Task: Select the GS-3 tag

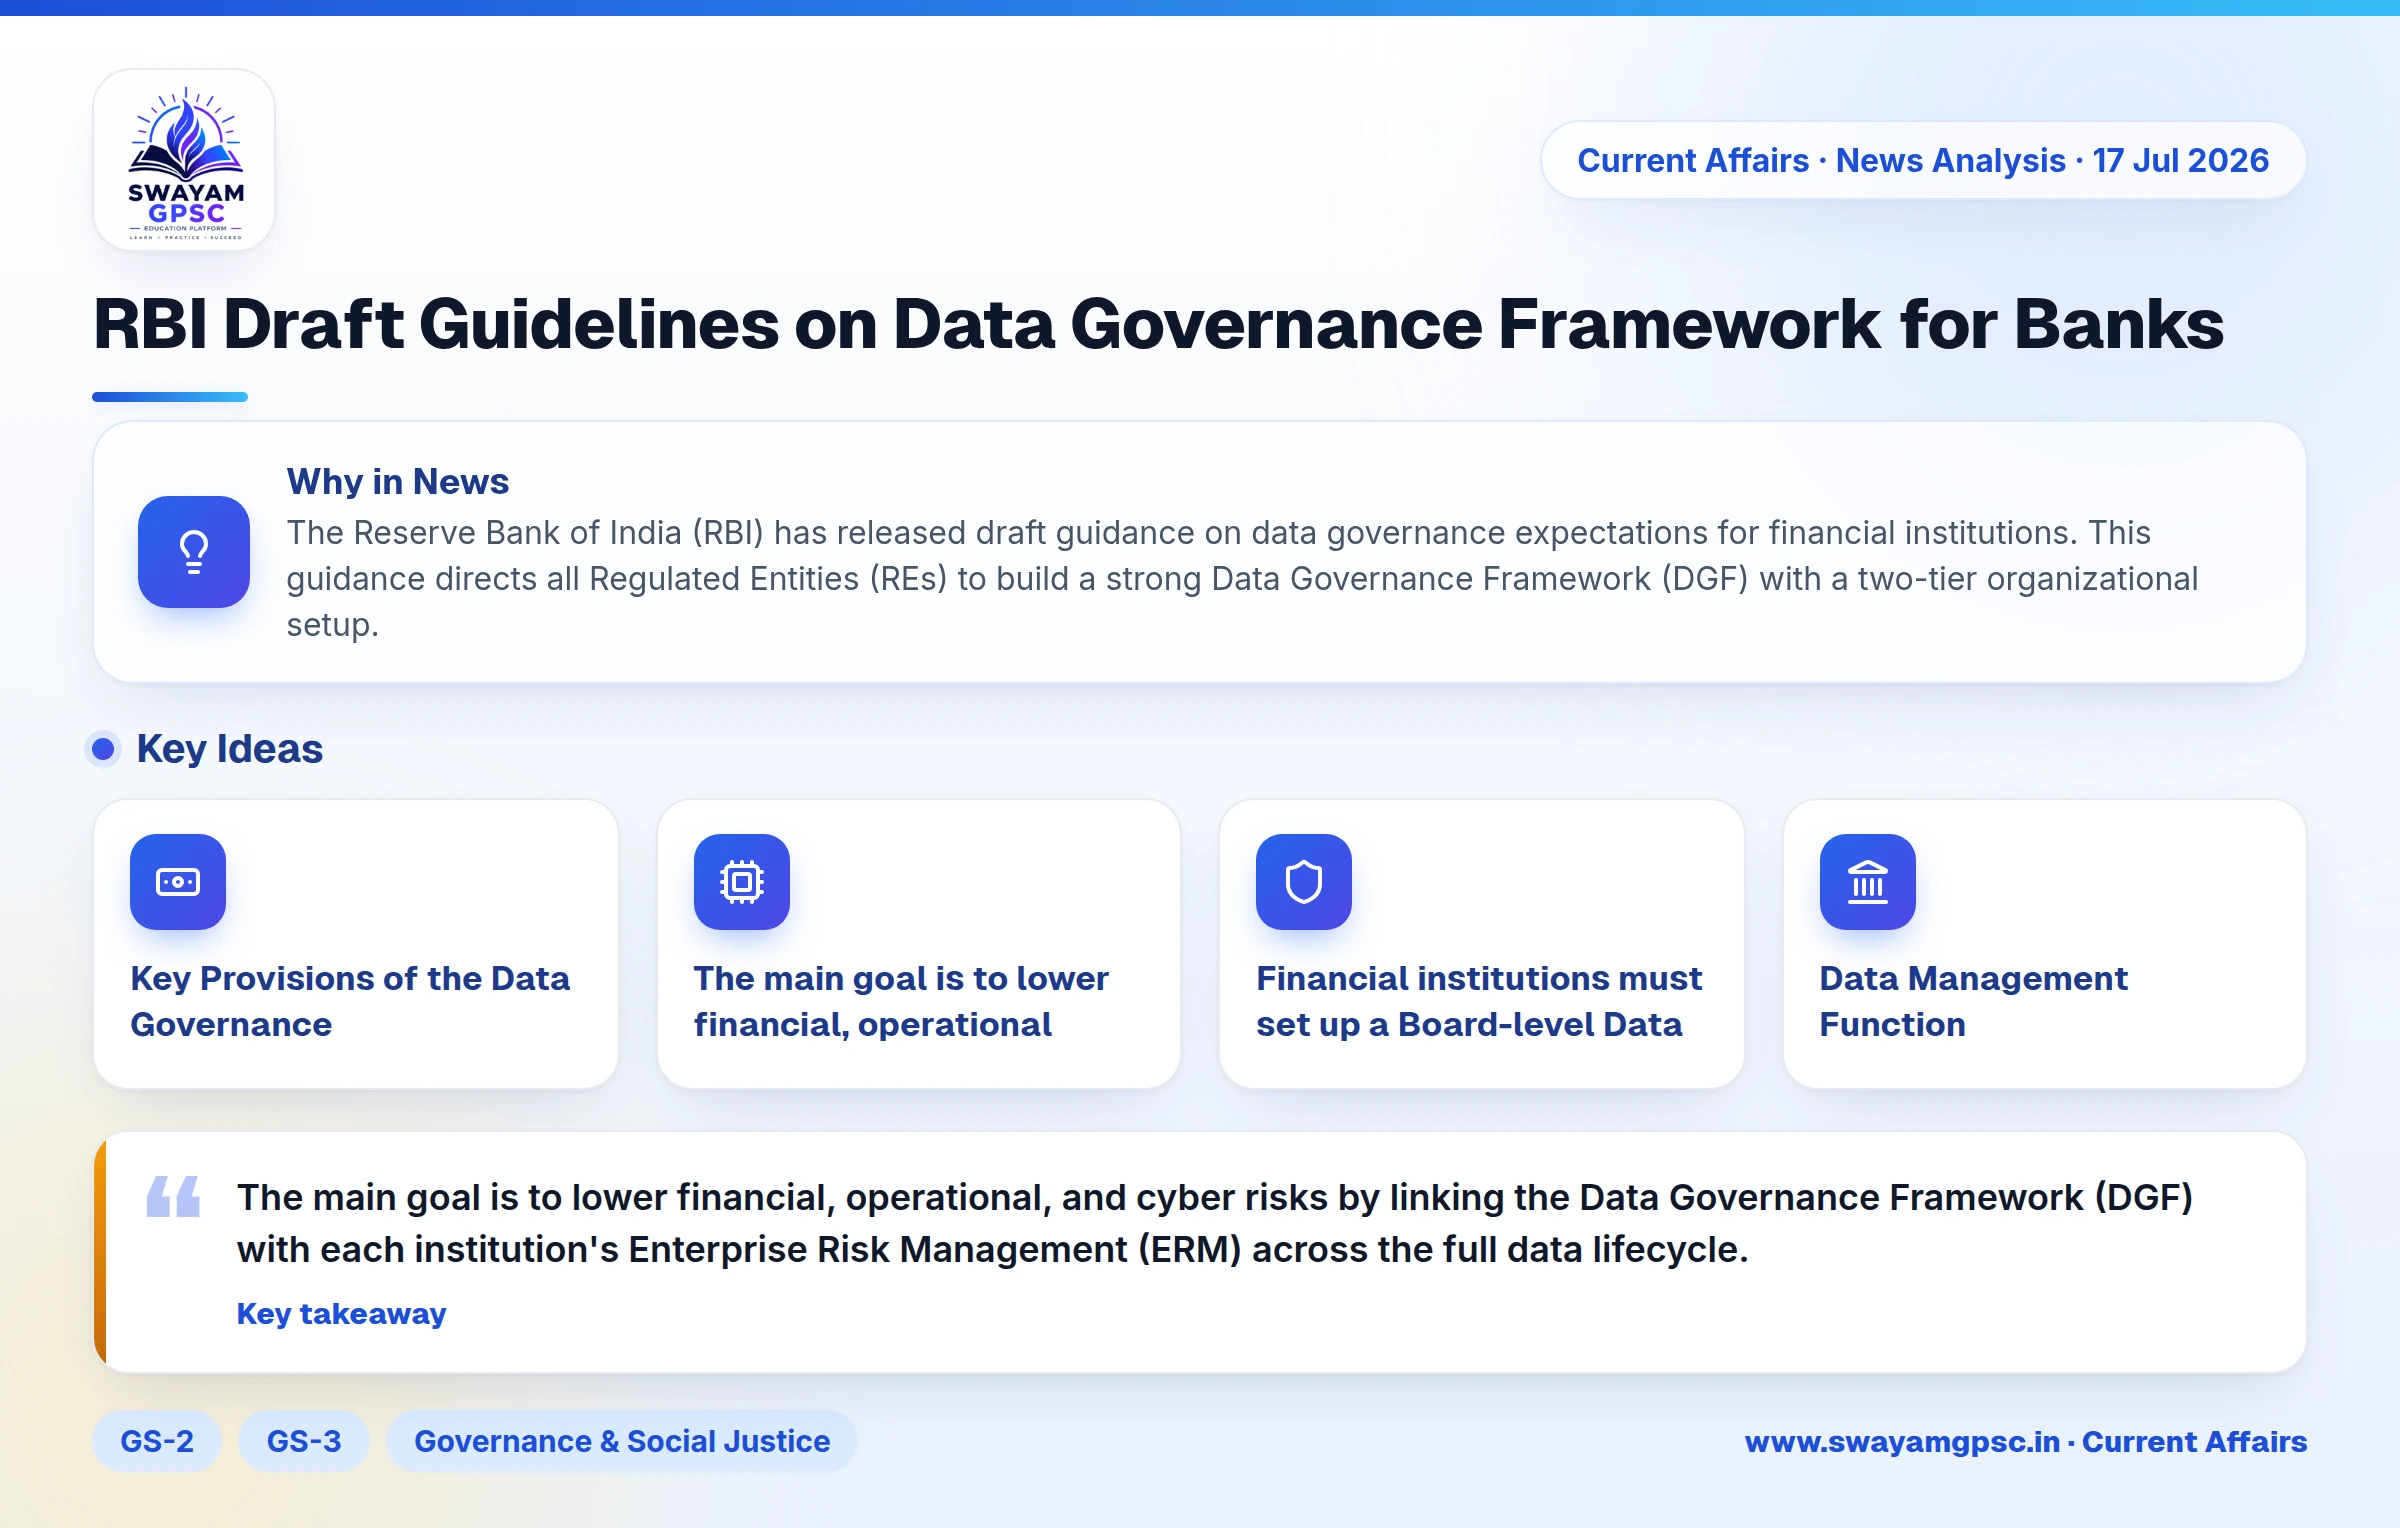Action: point(304,1441)
